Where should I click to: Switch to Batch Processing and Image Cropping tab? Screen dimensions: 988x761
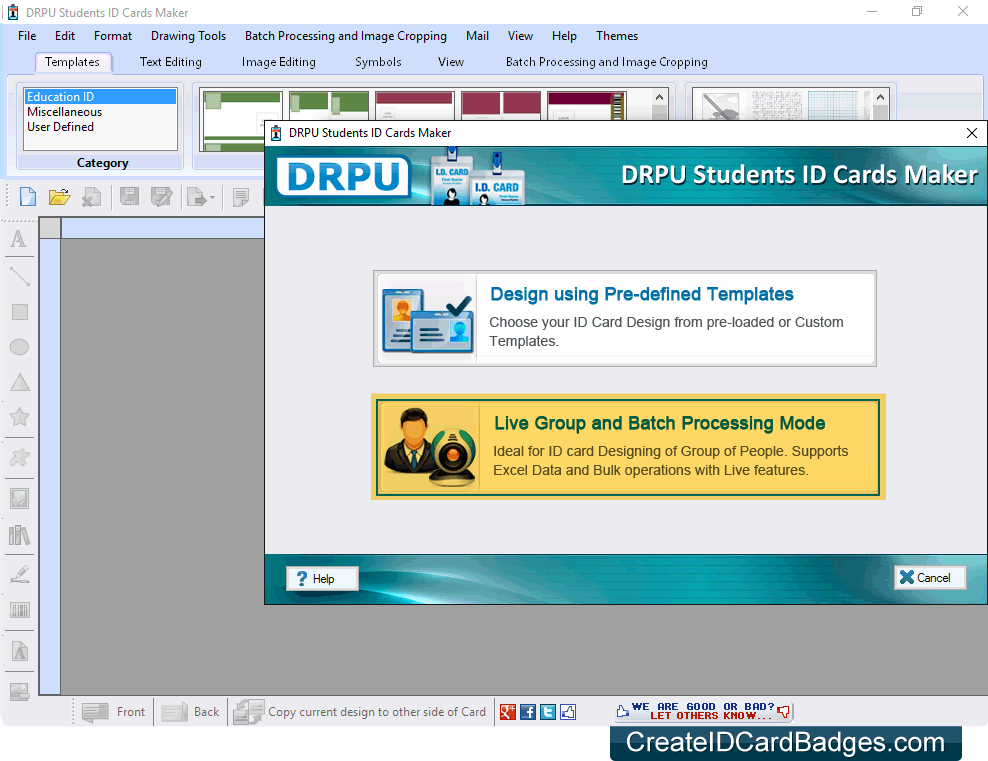[x=607, y=62]
